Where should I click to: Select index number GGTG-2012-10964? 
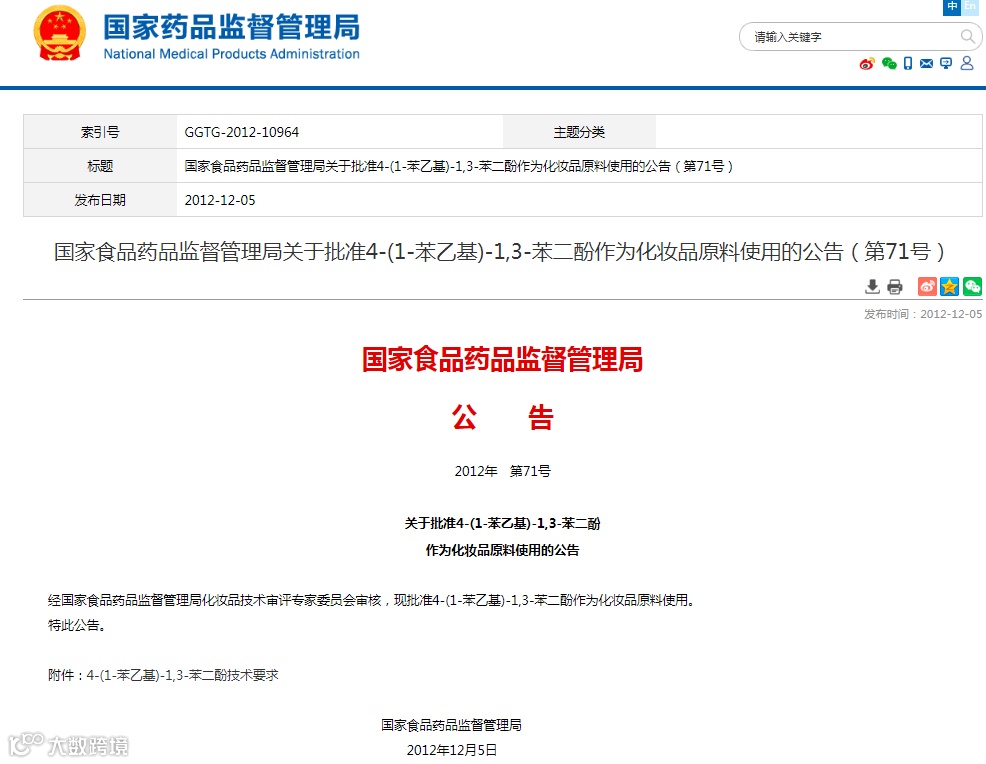(241, 132)
